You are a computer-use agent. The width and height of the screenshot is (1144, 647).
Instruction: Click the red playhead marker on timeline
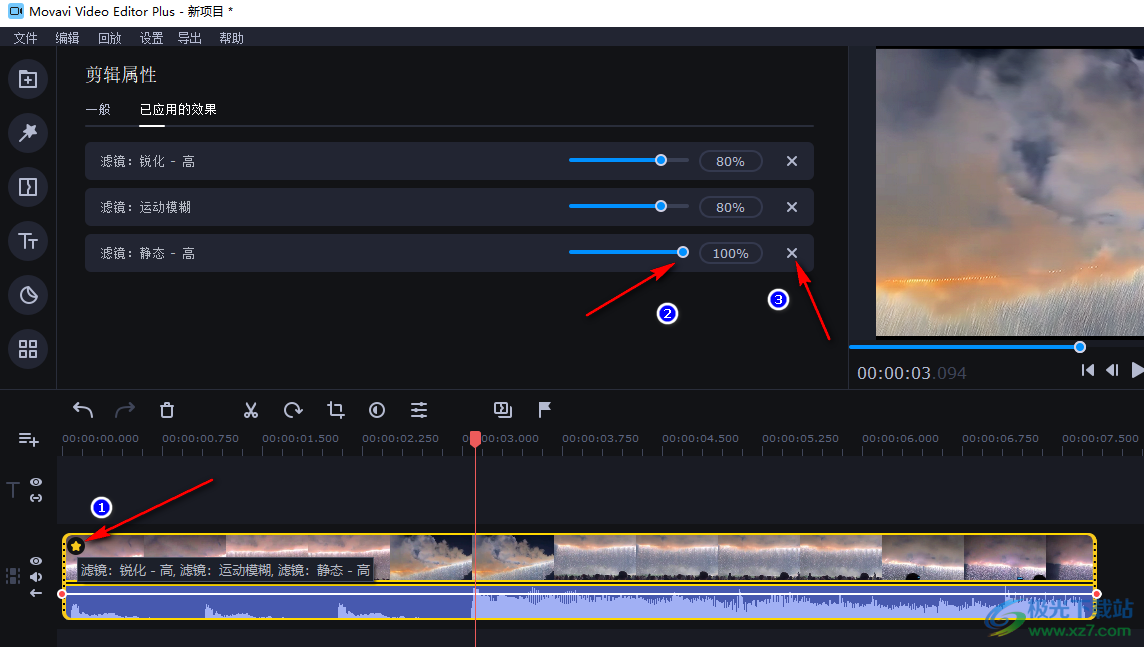476,438
